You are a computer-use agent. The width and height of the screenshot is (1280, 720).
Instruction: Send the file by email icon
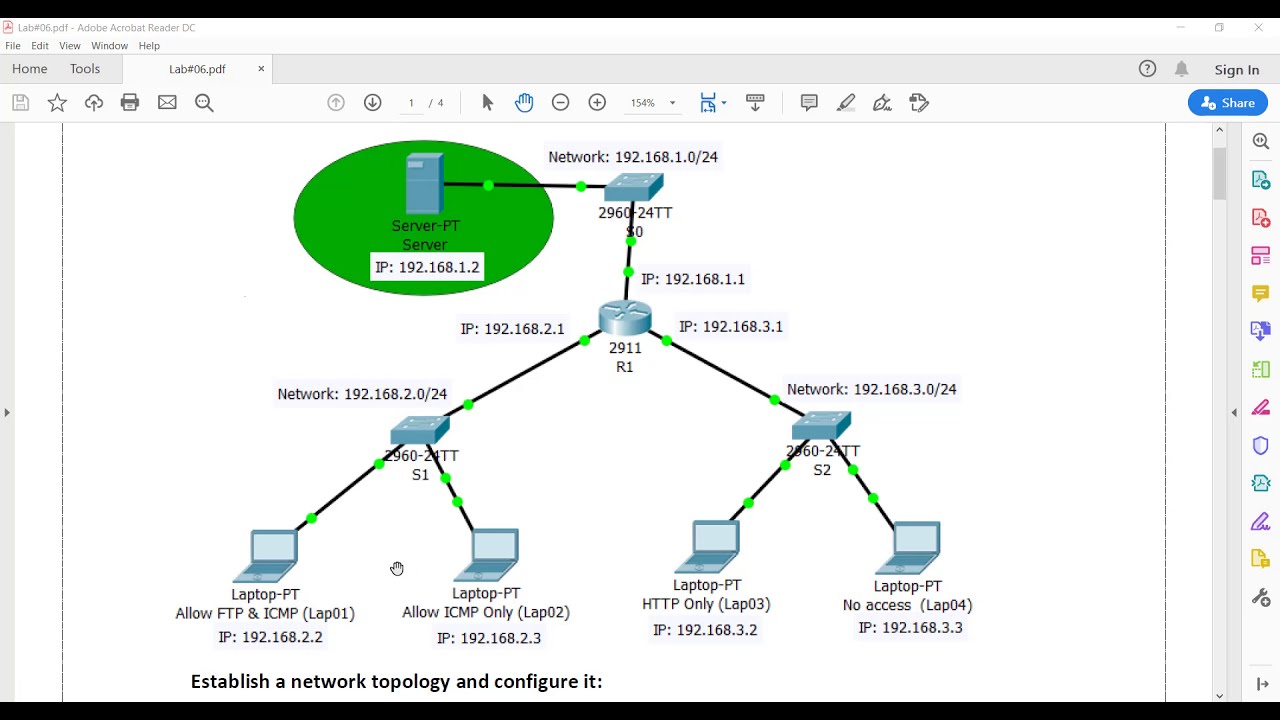(x=167, y=102)
